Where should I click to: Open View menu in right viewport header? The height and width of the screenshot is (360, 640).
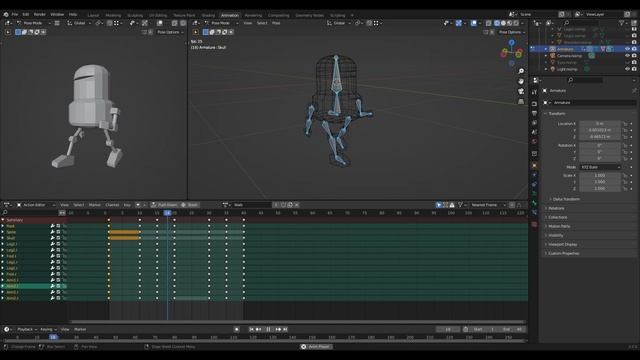coord(248,23)
